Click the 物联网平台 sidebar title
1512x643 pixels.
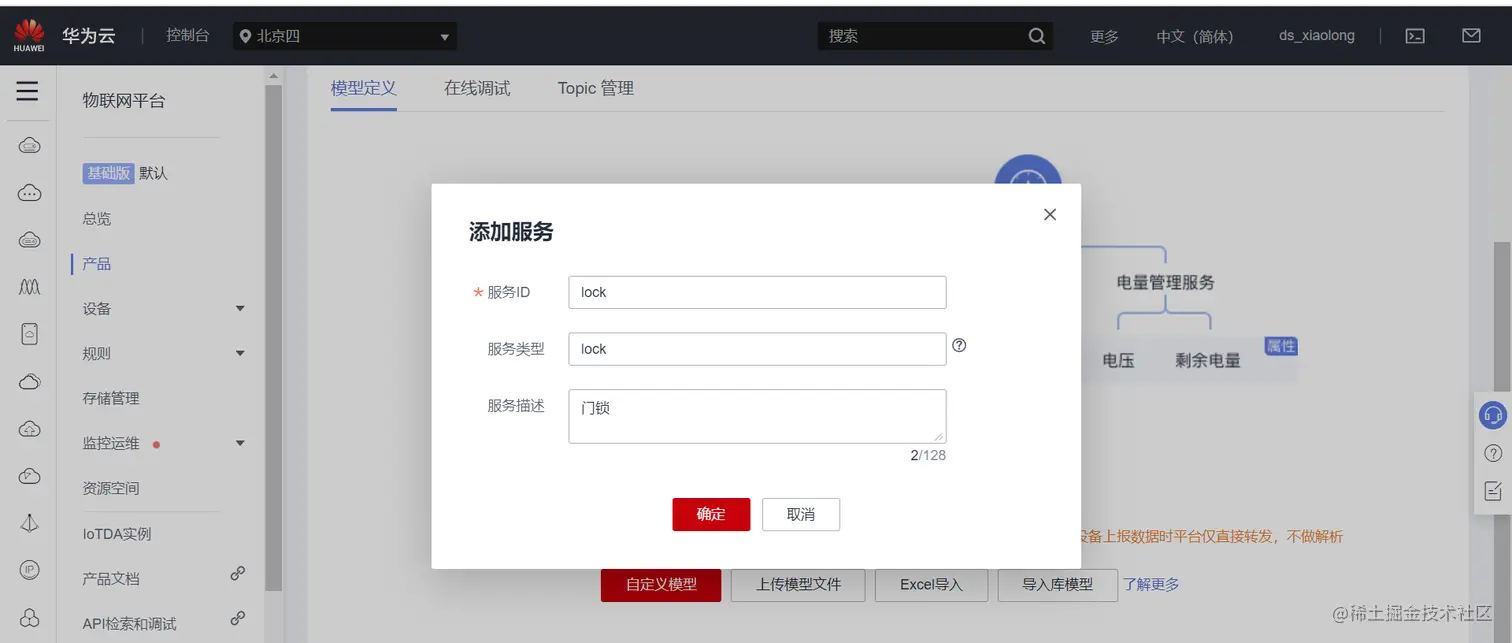(x=124, y=100)
